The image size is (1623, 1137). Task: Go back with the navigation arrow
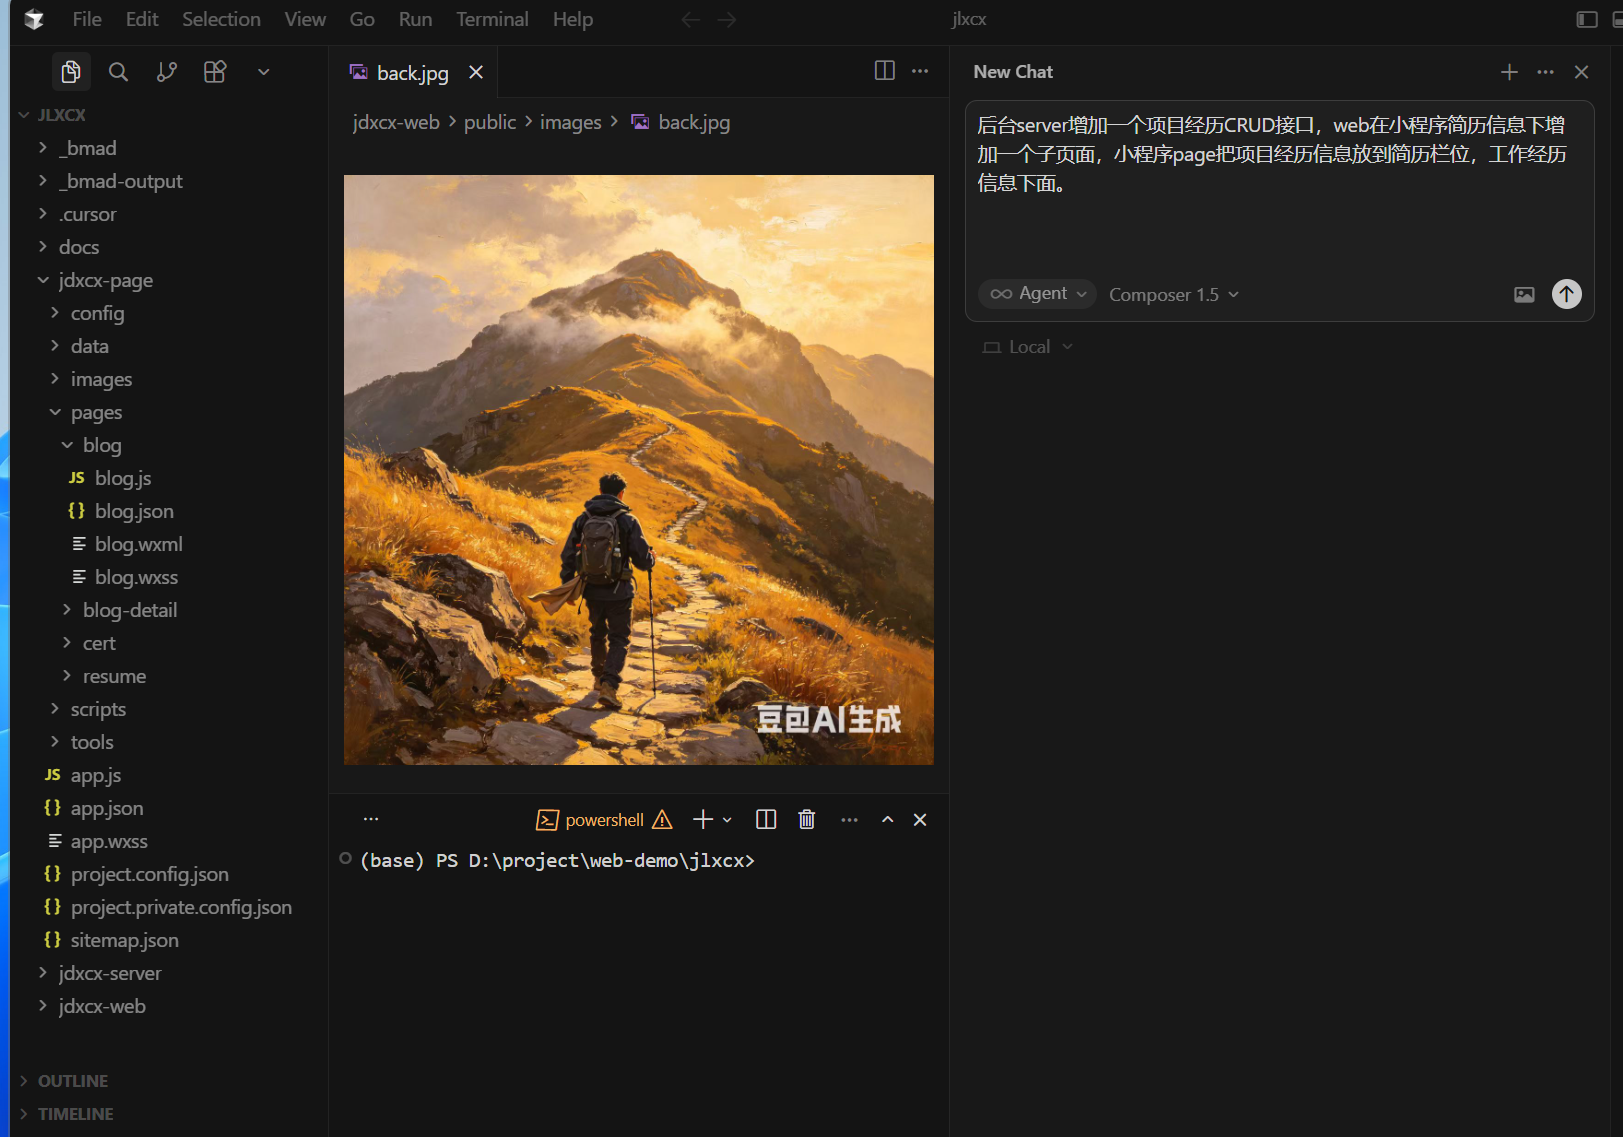[690, 19]
